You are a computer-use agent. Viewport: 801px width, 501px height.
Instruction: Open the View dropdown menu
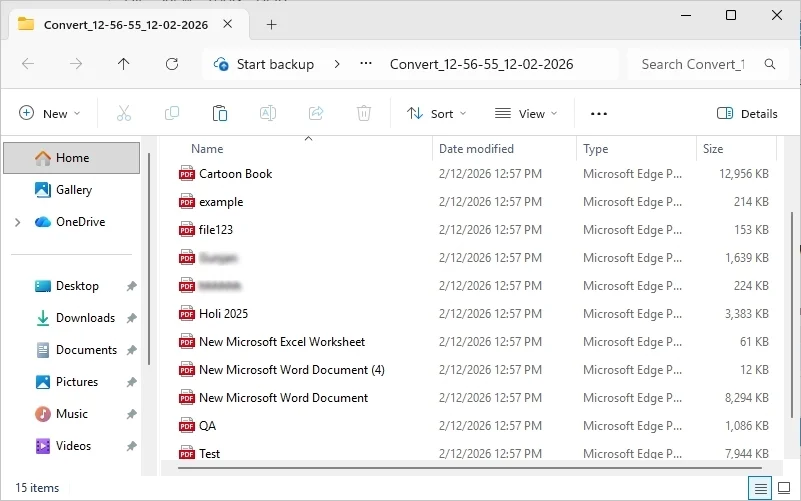point(526,113)
